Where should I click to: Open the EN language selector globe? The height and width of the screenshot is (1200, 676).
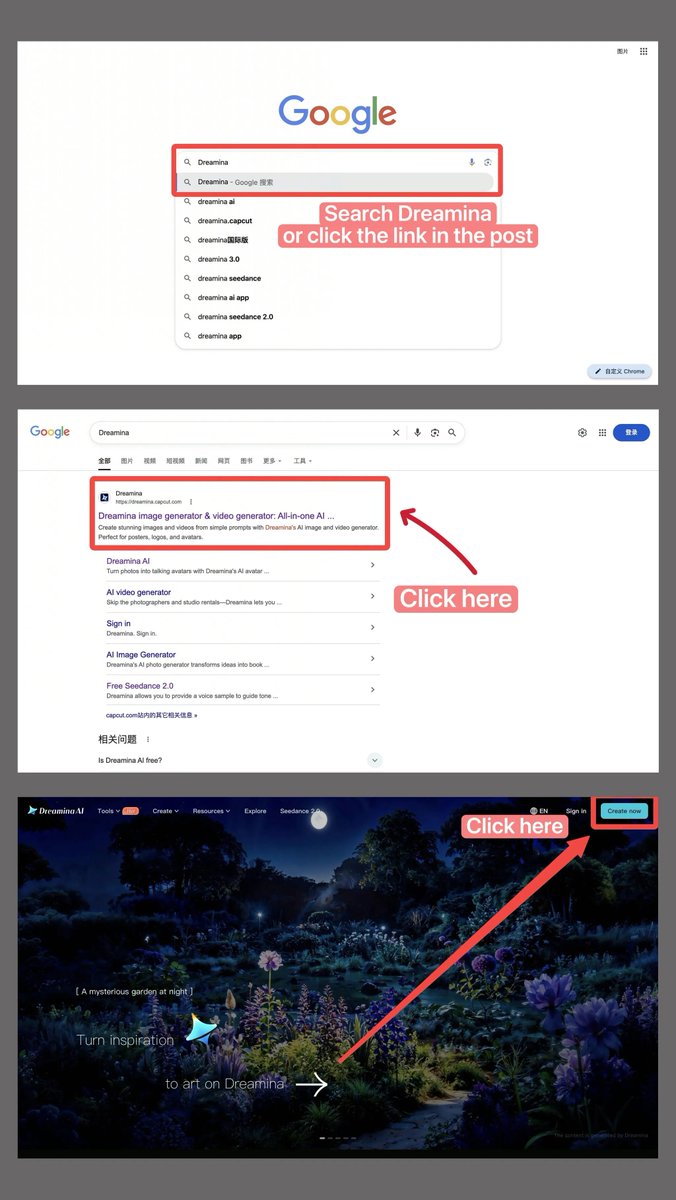[538, 811]
